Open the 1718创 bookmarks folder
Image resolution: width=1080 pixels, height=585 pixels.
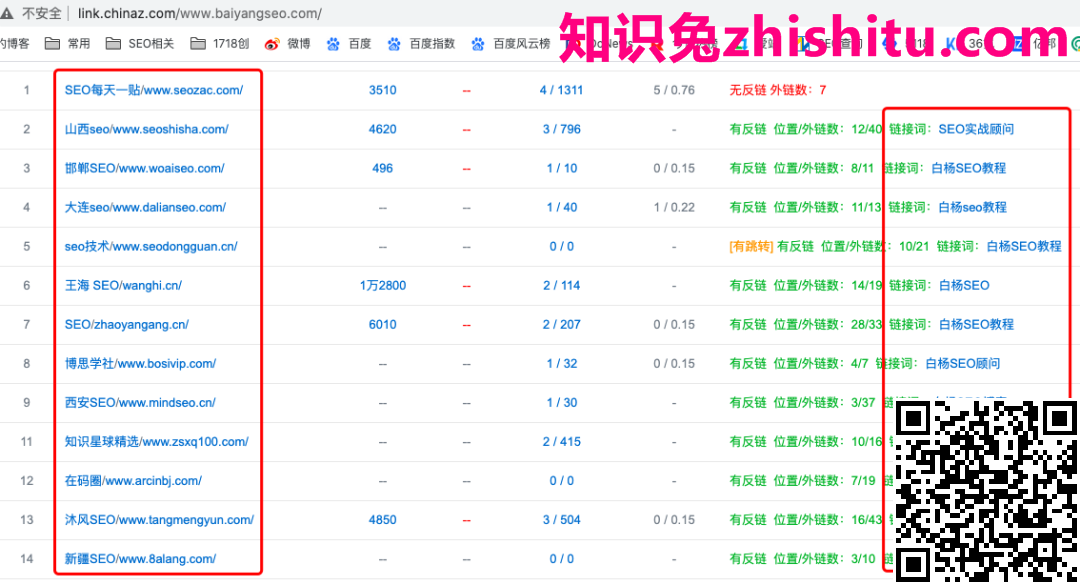(220, 43)
